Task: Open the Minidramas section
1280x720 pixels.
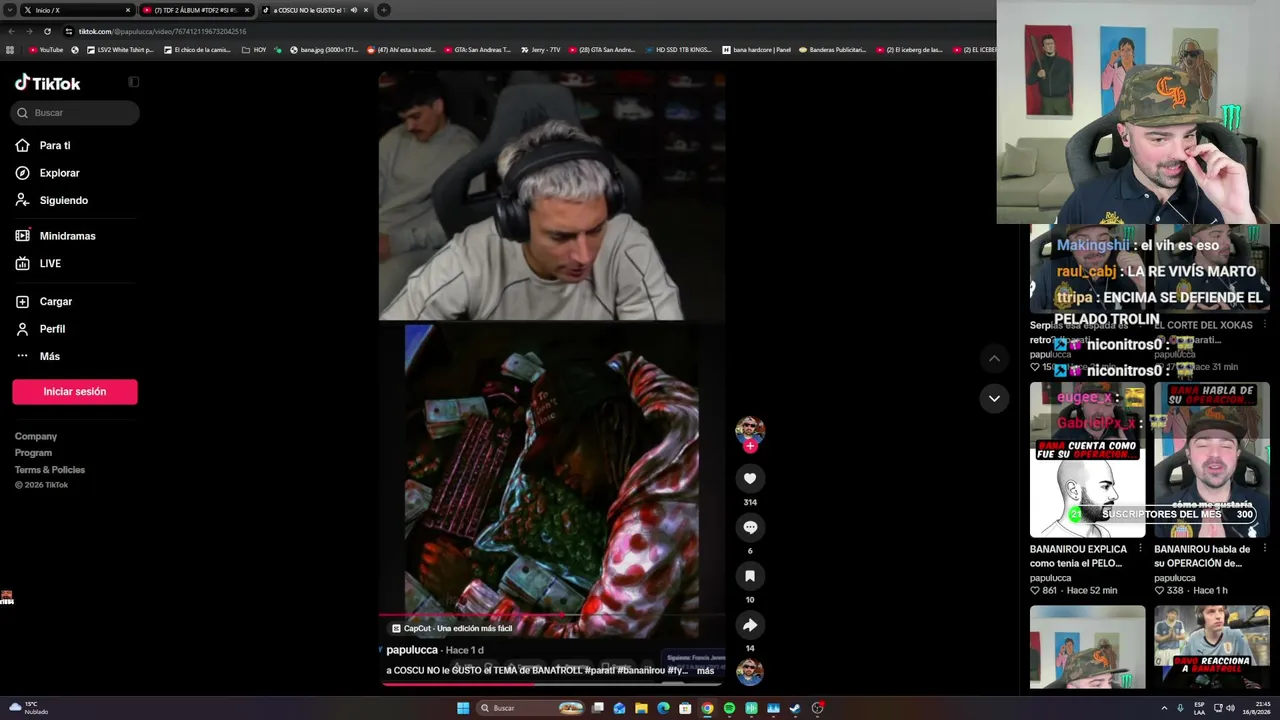Action: coord(56,236)
